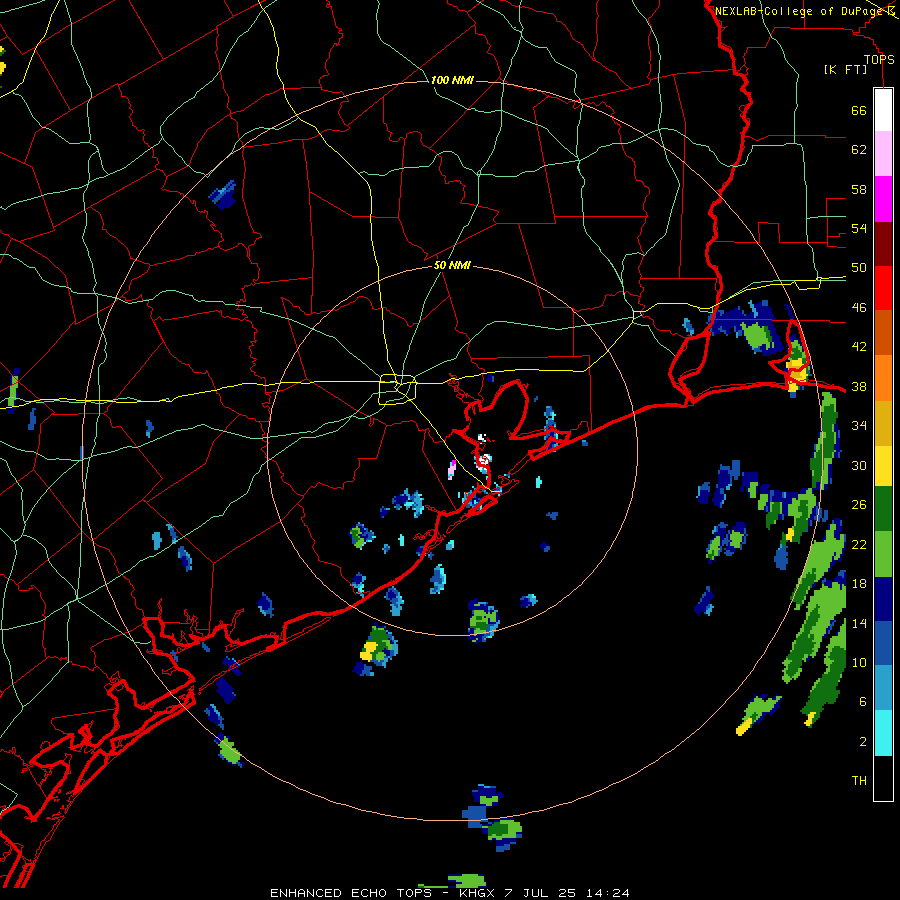The width and height of the screenshot is (900, 900).
Task: Pick the cyan swatch near 2
Action: 883,733
